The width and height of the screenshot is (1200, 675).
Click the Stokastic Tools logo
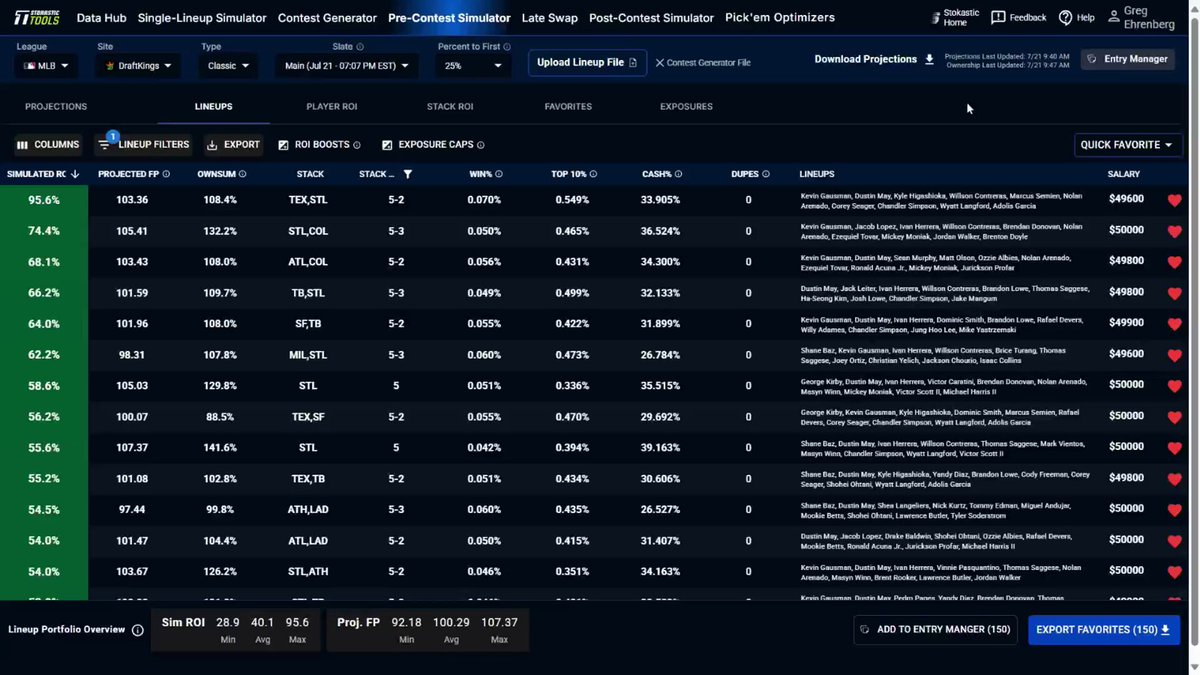coord(35,17)
